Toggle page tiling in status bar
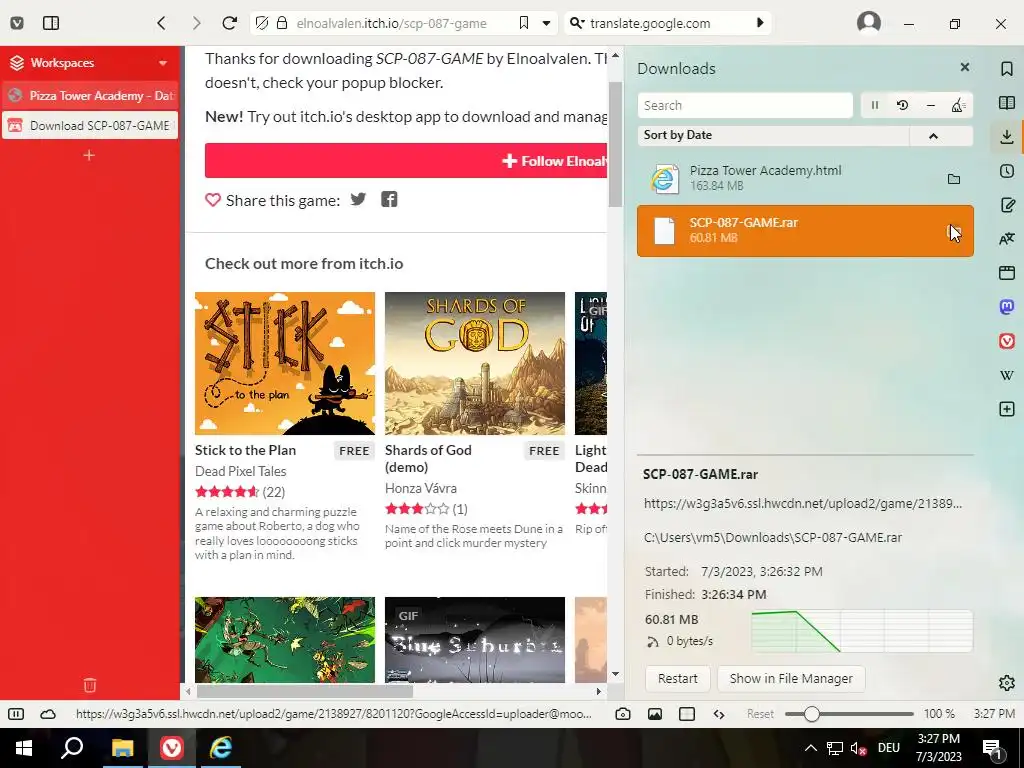The height and width of the screenshot is (768, 1024). coord(686,714)
